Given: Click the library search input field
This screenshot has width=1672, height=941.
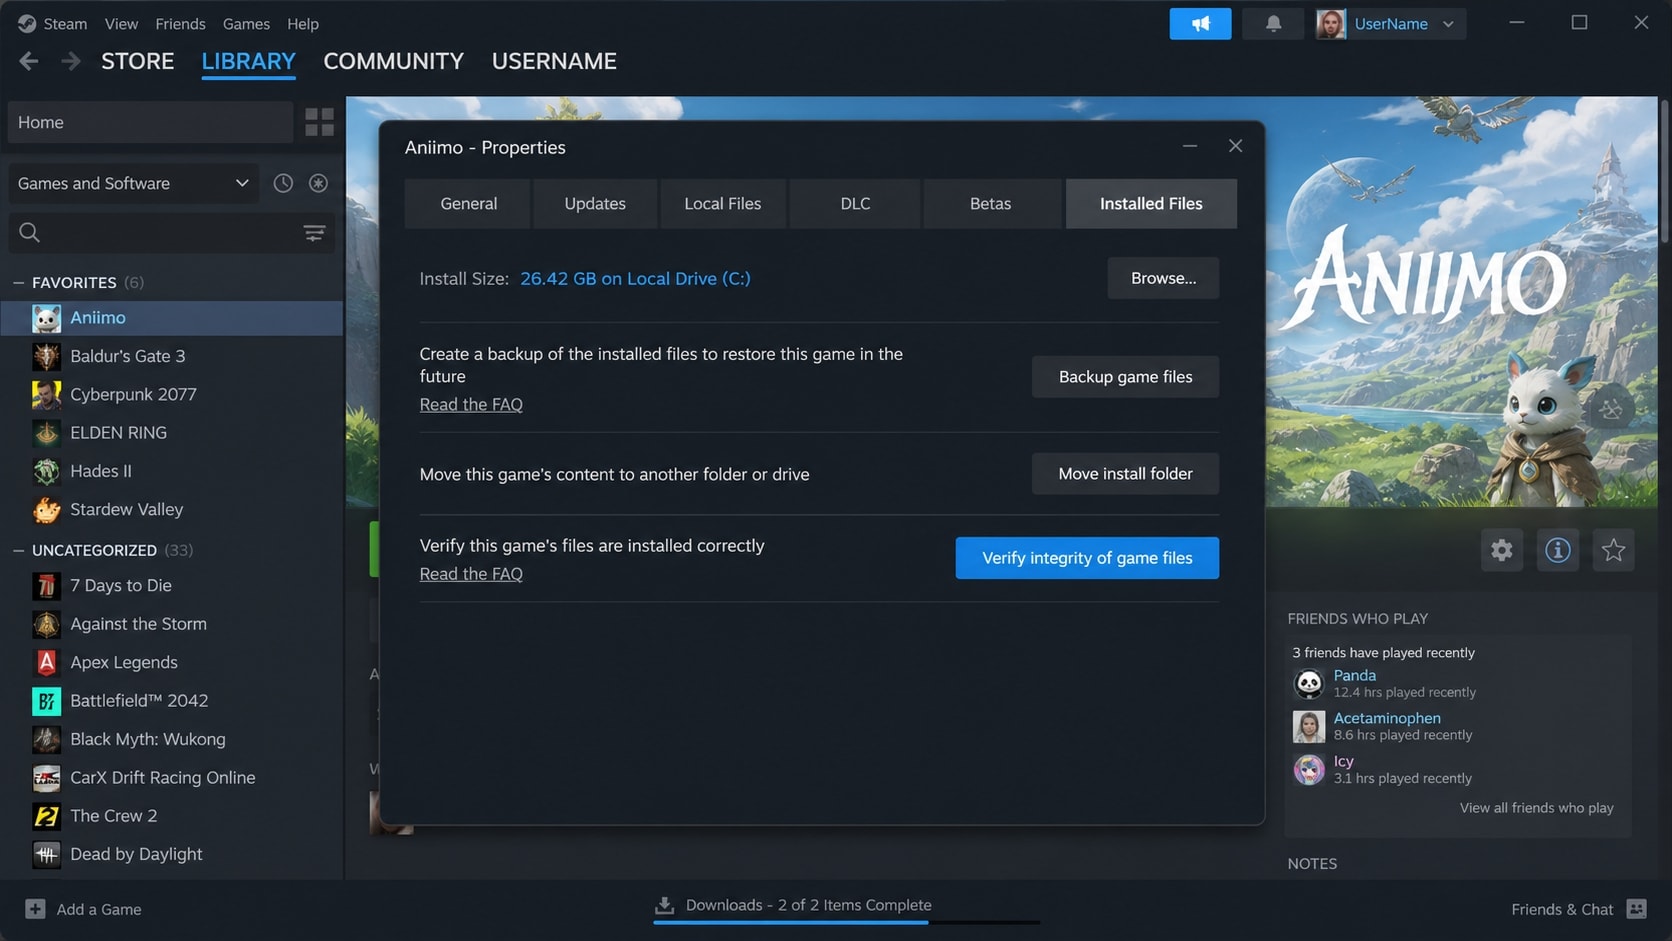Looking at the screenshot, I should pyautogui.click(x=170, y=233).
